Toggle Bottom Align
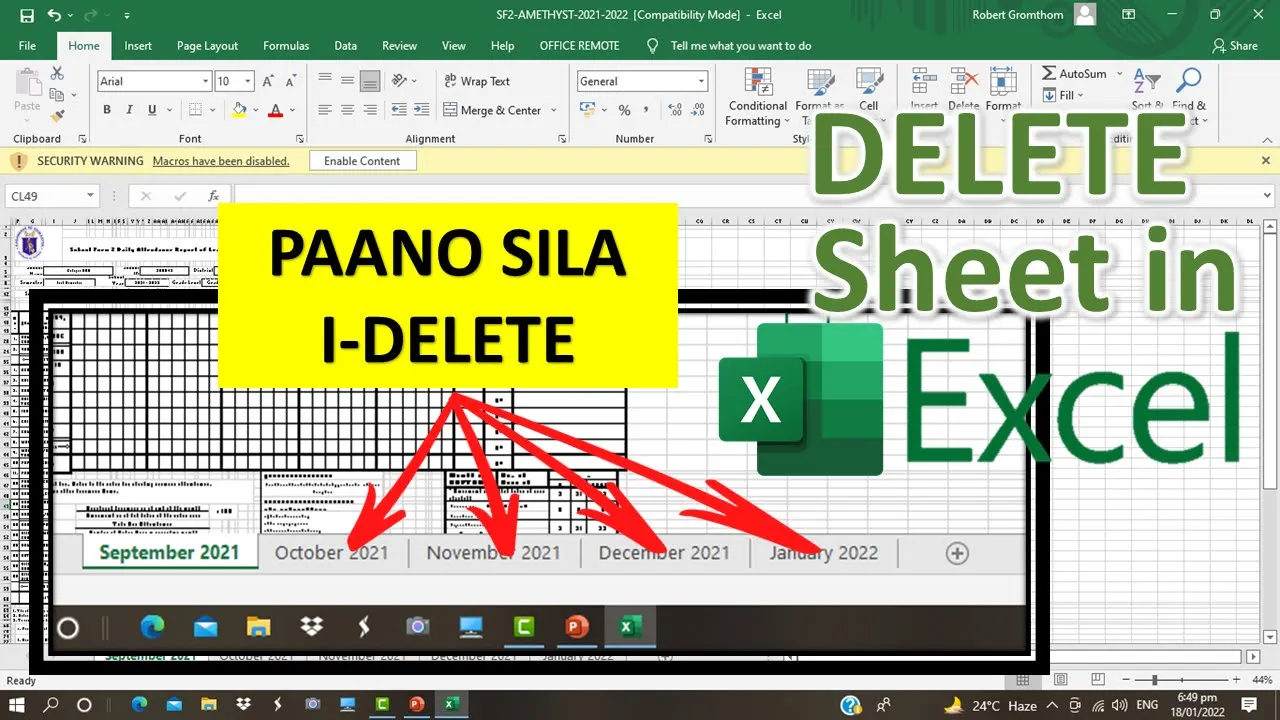This screenshot has width=1280, height=720. tap(370, 81)
